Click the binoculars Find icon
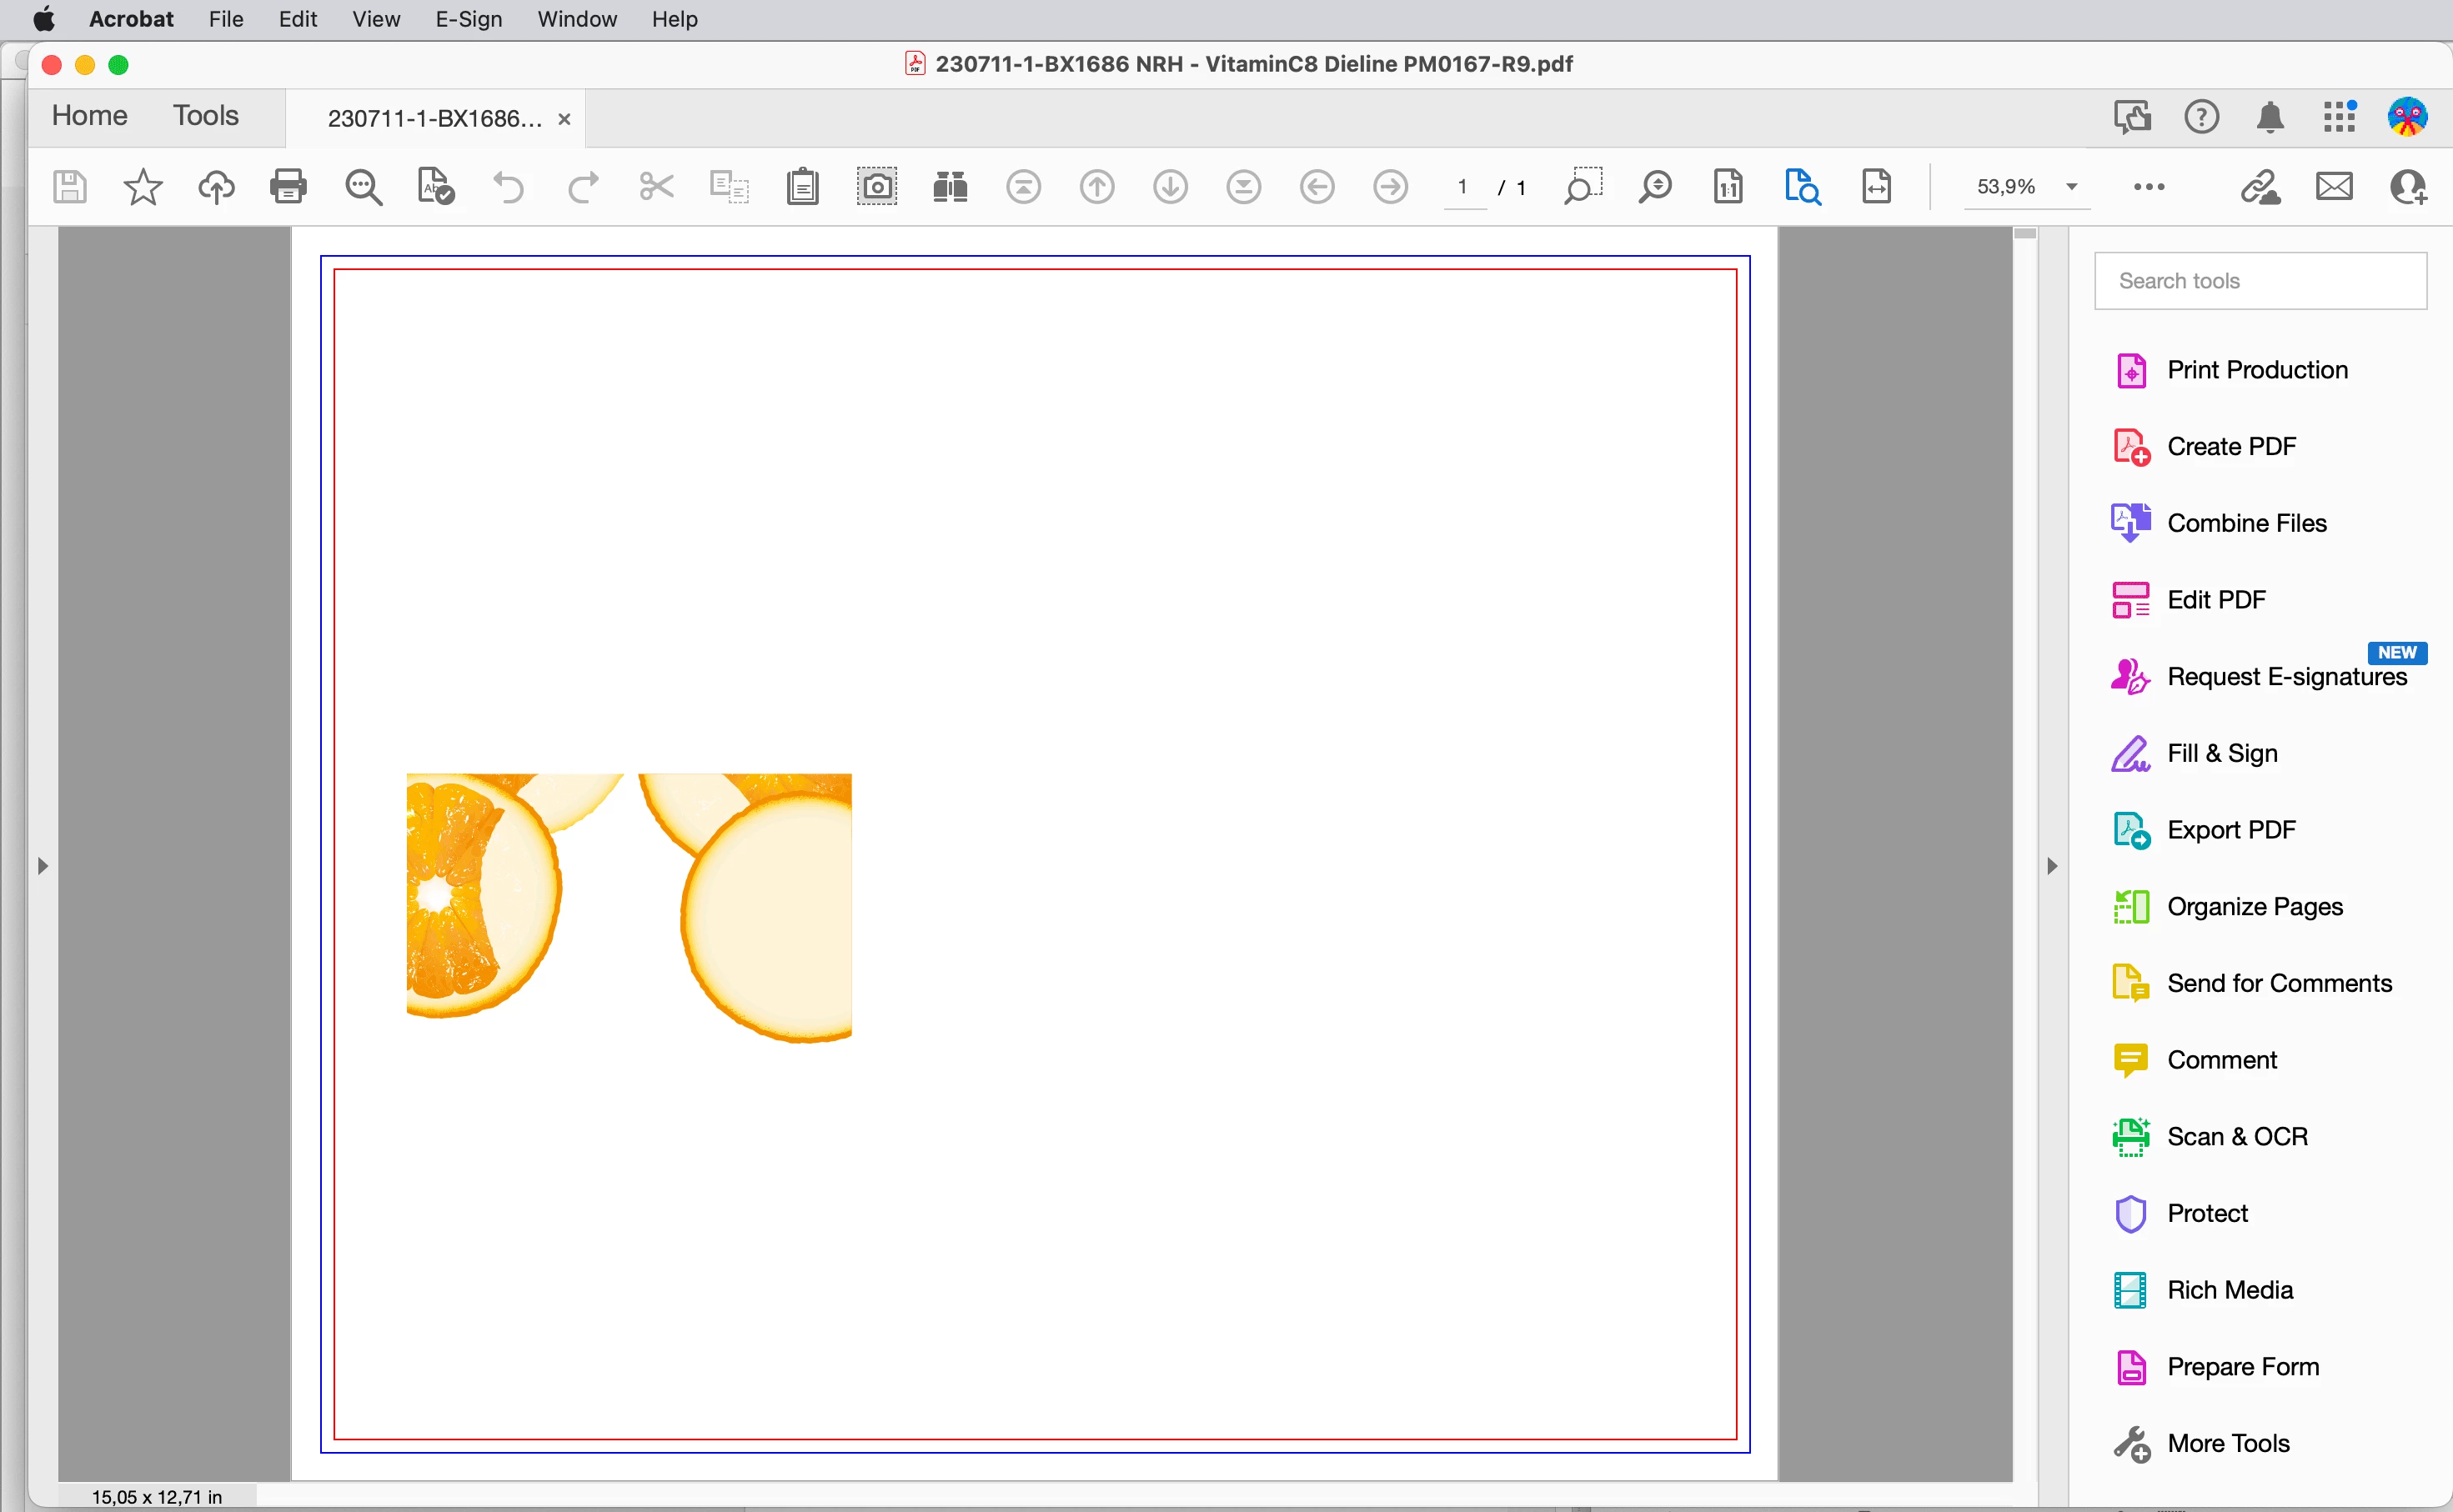The height and width of the screenshot is (1512, 2453). point(949,187)
